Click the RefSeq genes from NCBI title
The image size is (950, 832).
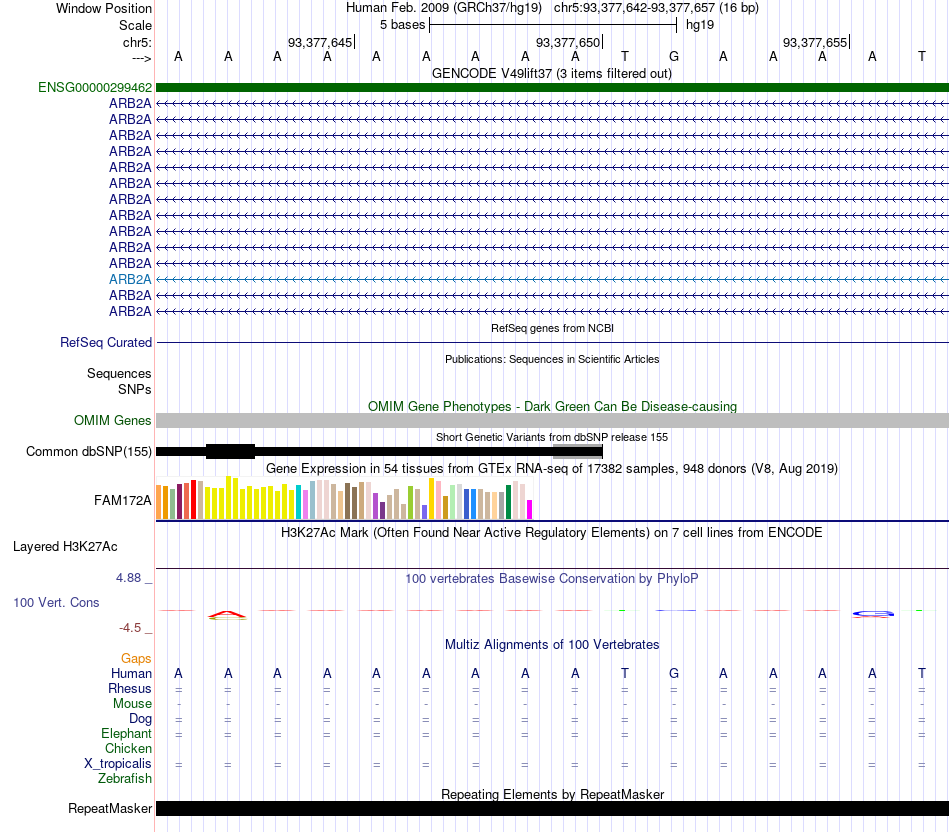pos(552,328)
